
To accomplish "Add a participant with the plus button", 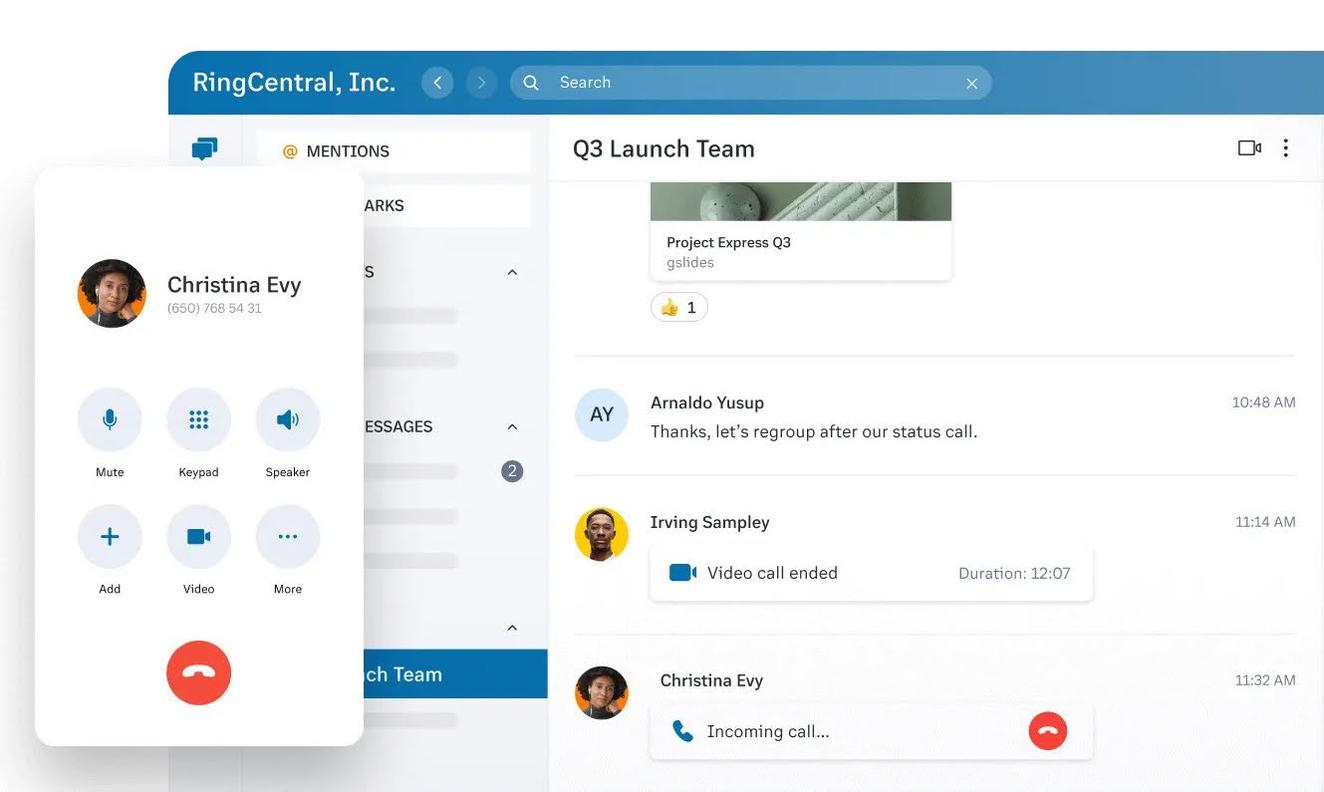I will pos(110,537).
